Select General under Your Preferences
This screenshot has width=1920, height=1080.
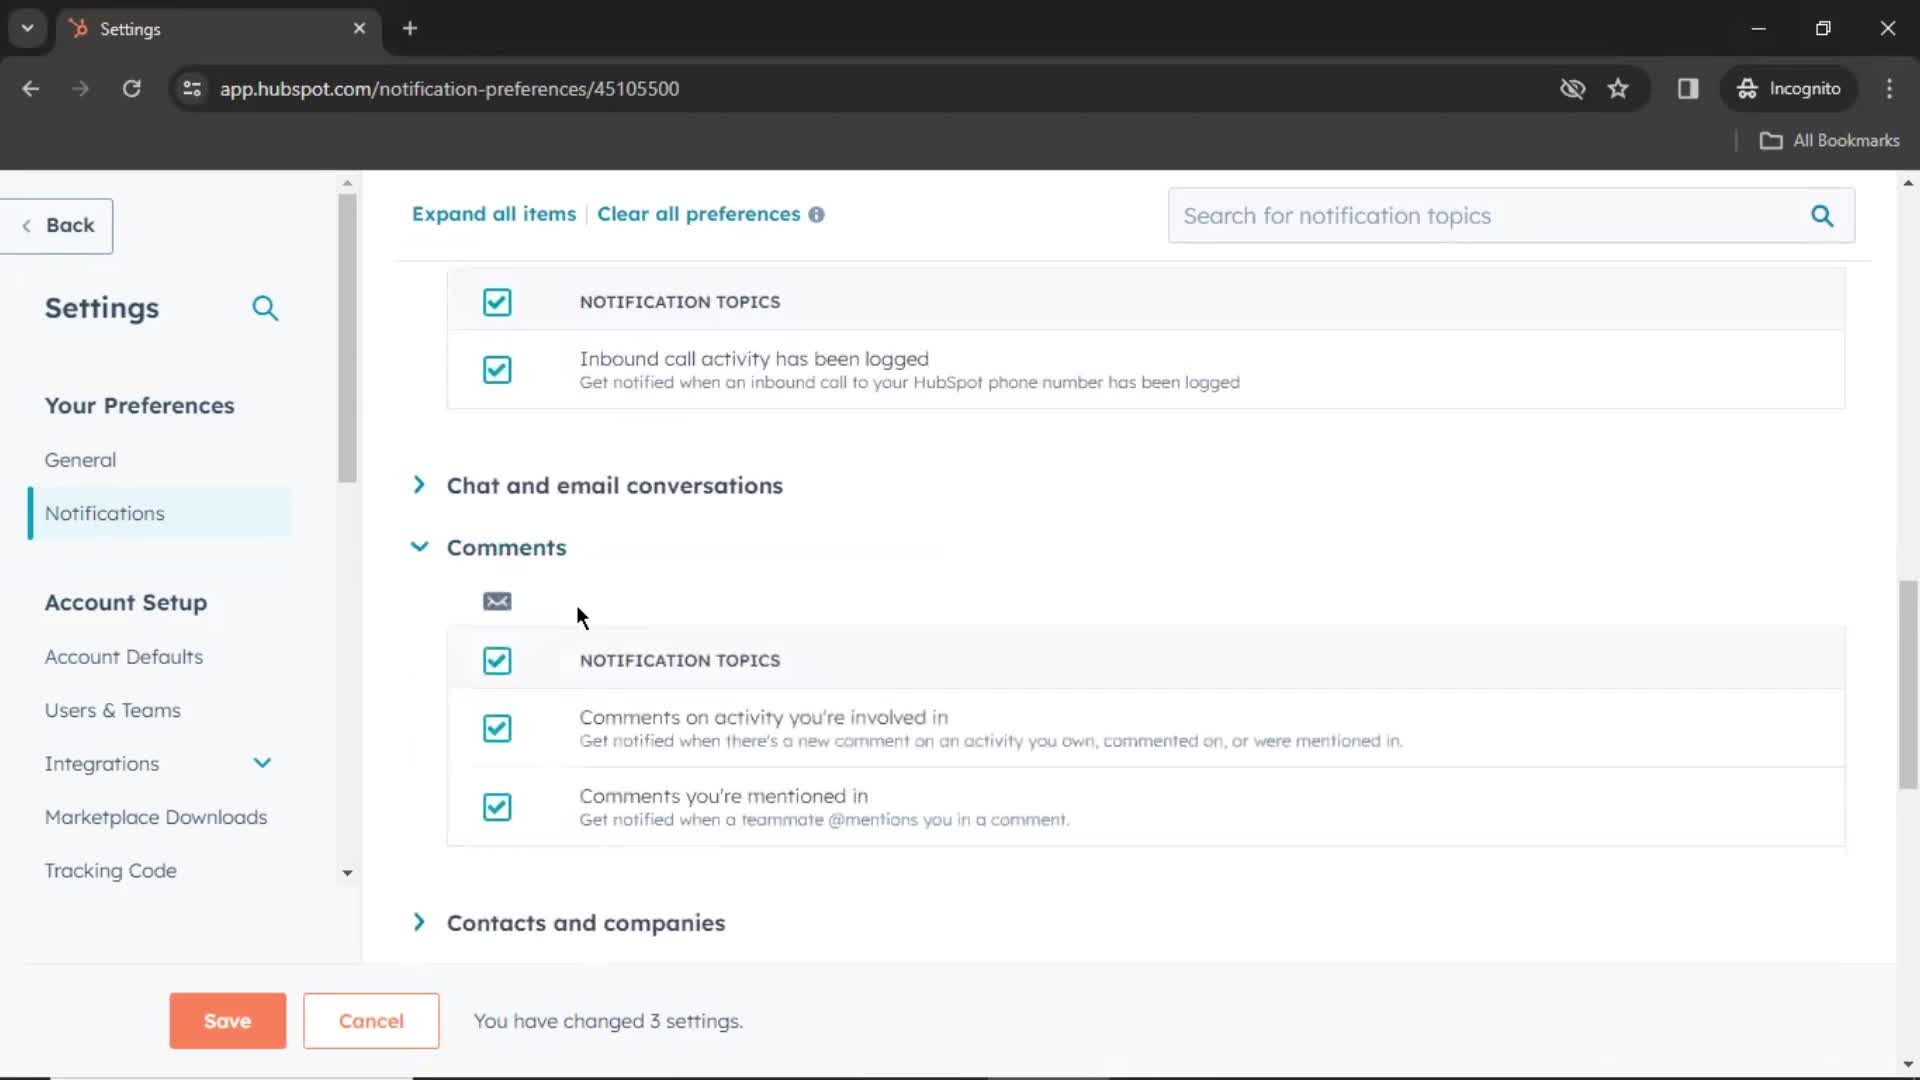point(80,460)
